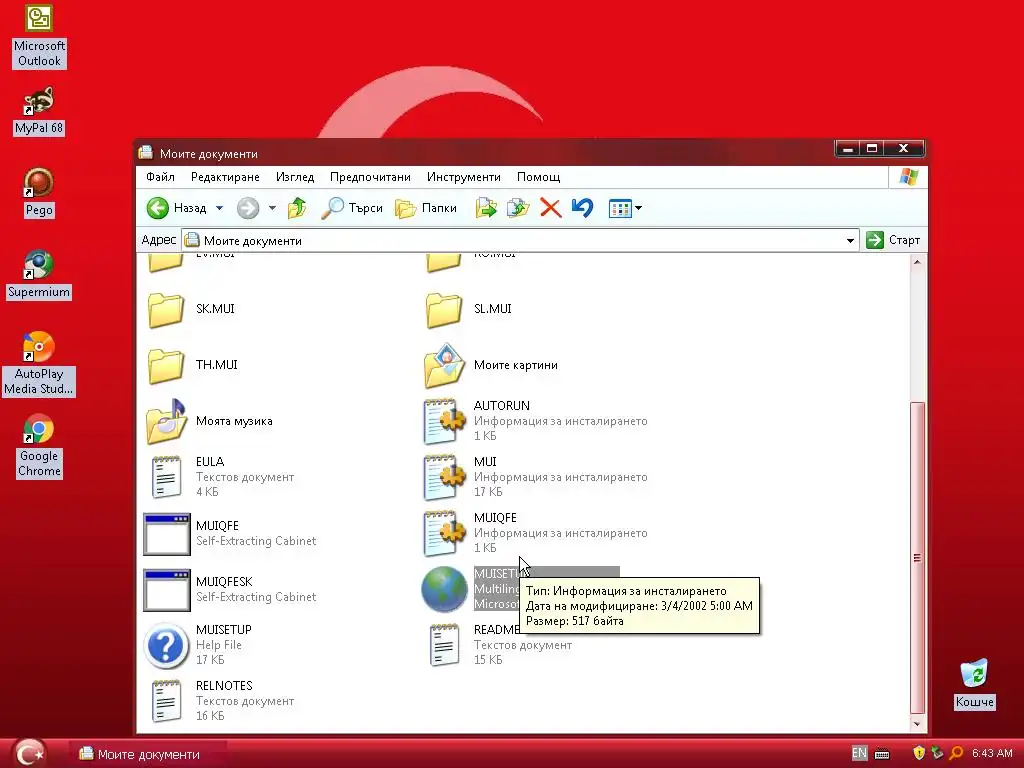The height and width of the screenshot is (768, 1024).
Task: Open the Редактиране menu
Action: pyautogui.click(x=225, y=177)
